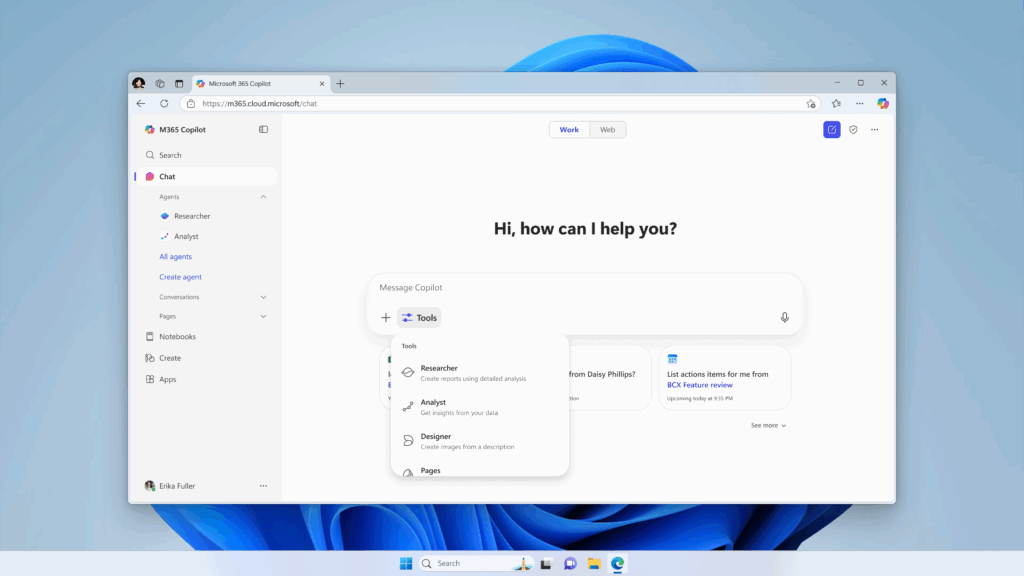Screen dimensions: 1024x576
Task: Click the plus attach icon
Action: pyautogui.click(x=386, y=318)
